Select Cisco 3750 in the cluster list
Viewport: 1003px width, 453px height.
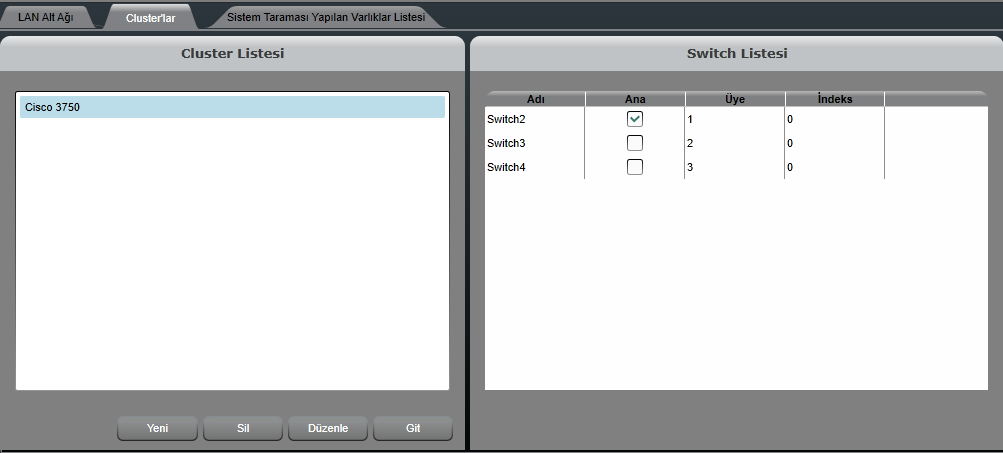(x=232, y=107)
